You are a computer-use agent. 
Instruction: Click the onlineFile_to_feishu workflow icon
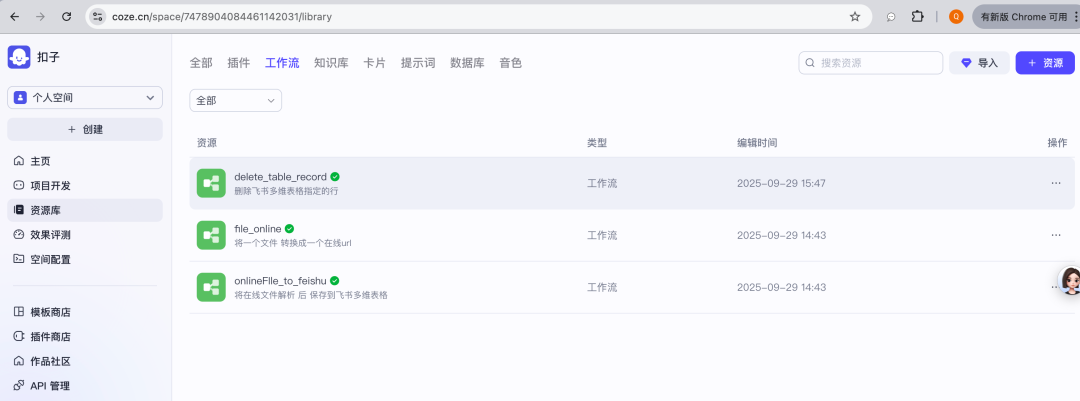pyautogui.click(x=210, y=287)
